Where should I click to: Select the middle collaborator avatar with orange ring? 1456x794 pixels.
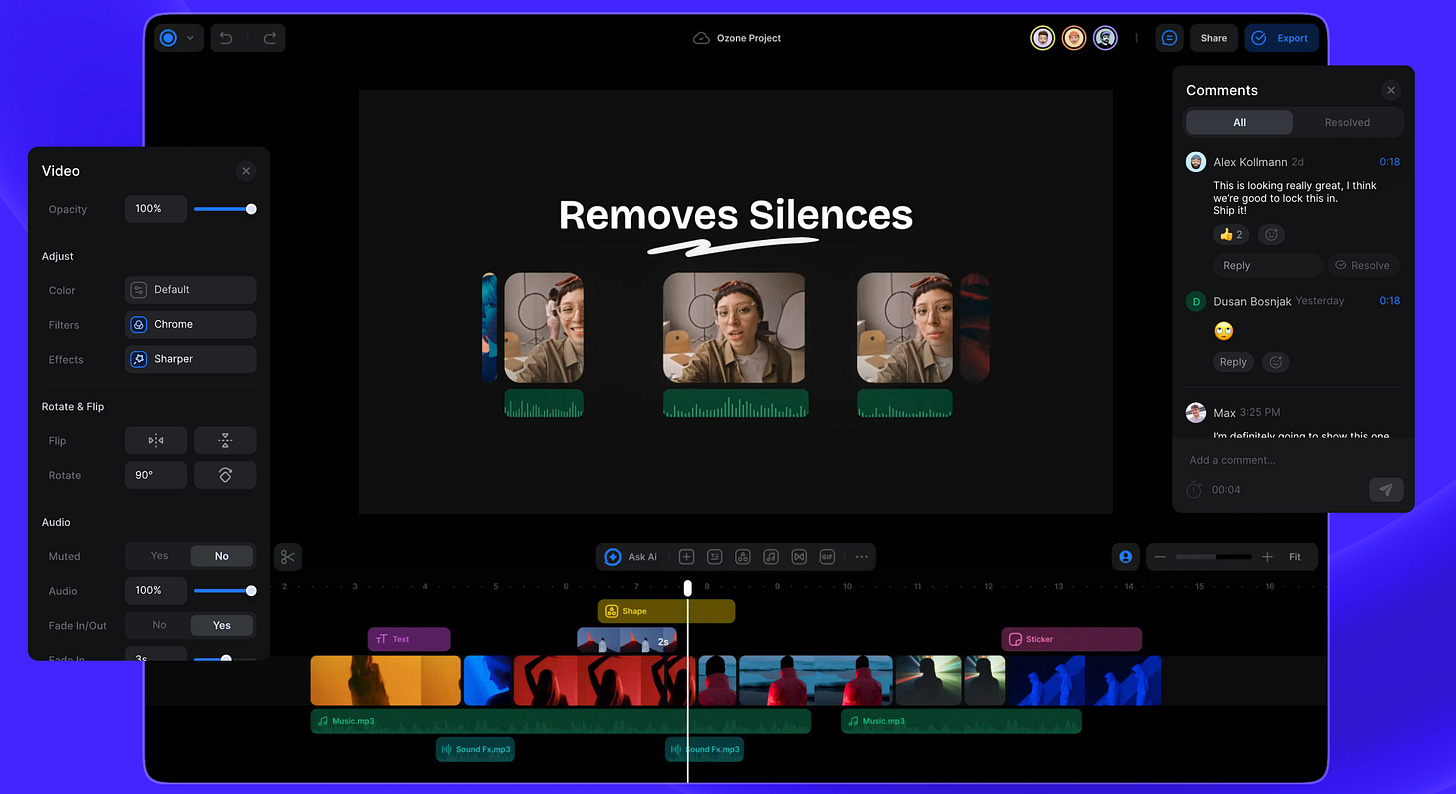point(1074,38)
